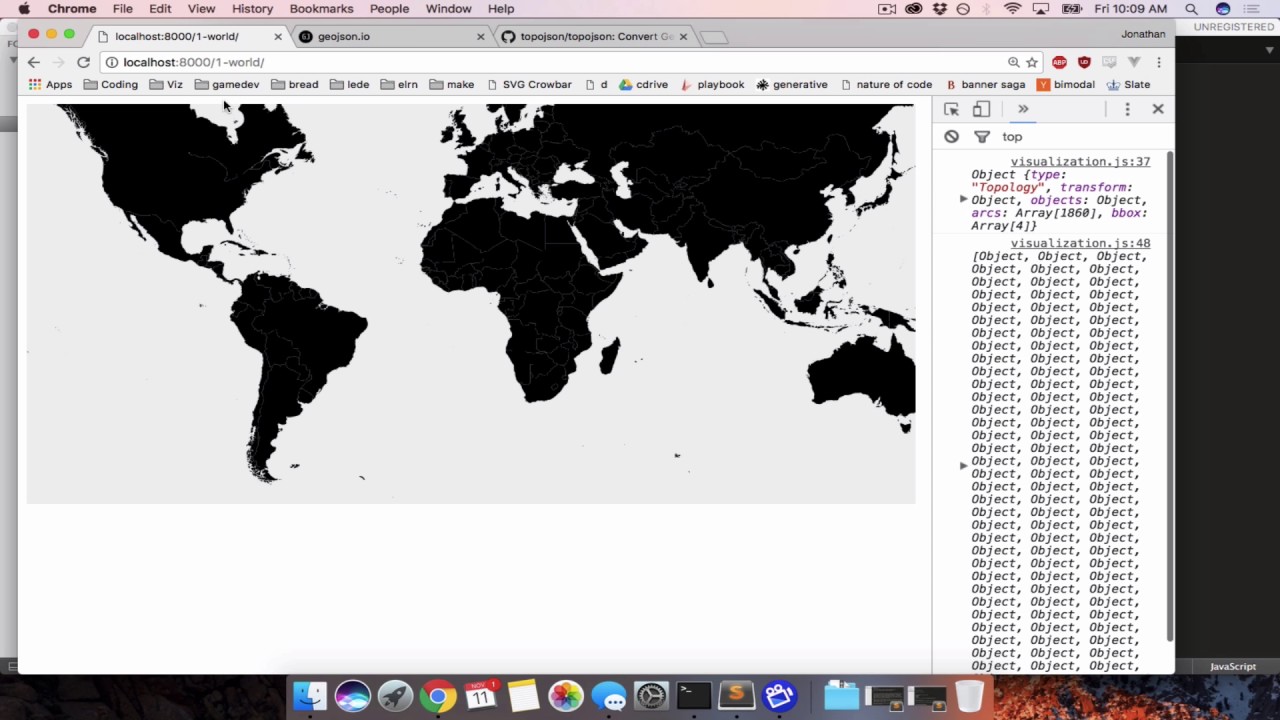Open the Adblock Plus extension icon
1280x720 pixels.
click(x=1059, y=62)
